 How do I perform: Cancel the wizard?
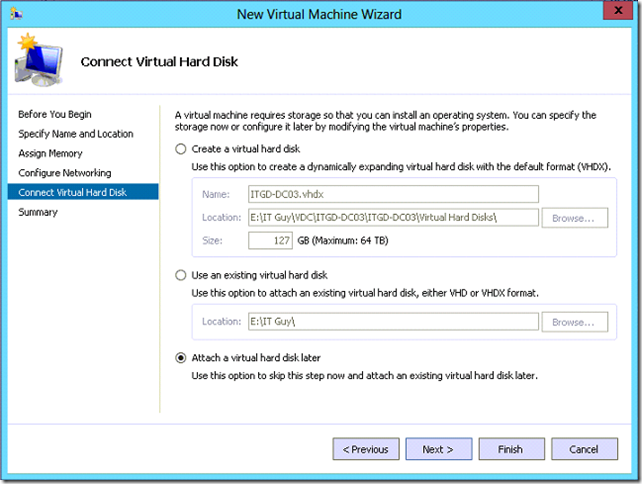(x=584, y=449)
